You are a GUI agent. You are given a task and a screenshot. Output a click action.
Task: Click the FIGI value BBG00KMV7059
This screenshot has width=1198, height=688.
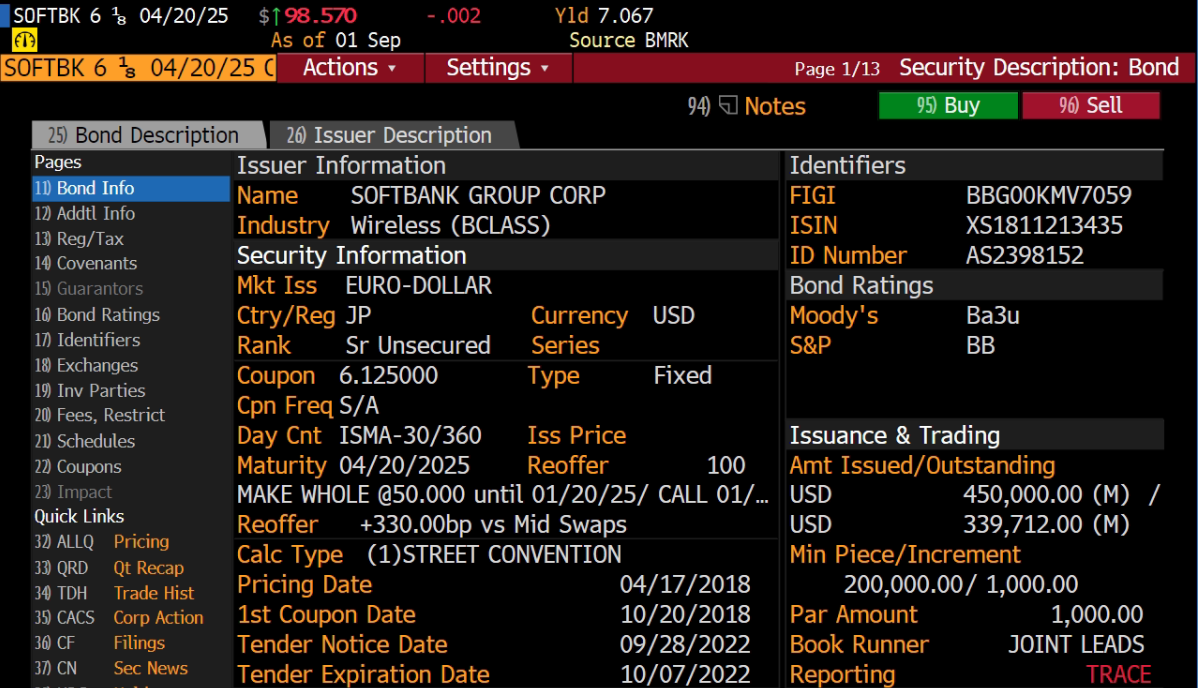tap(1048, 196)
